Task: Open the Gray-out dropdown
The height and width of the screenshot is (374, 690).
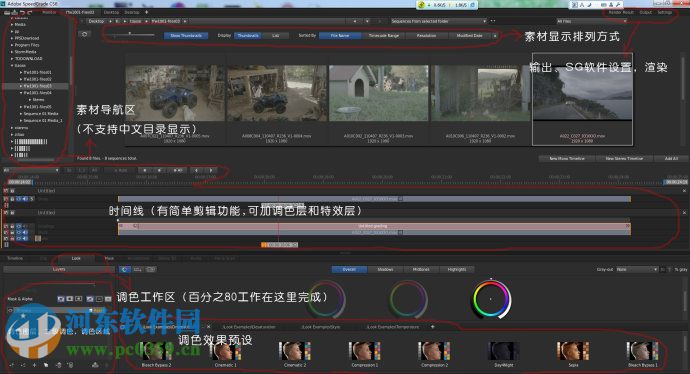Action: [x=637, y=269]
